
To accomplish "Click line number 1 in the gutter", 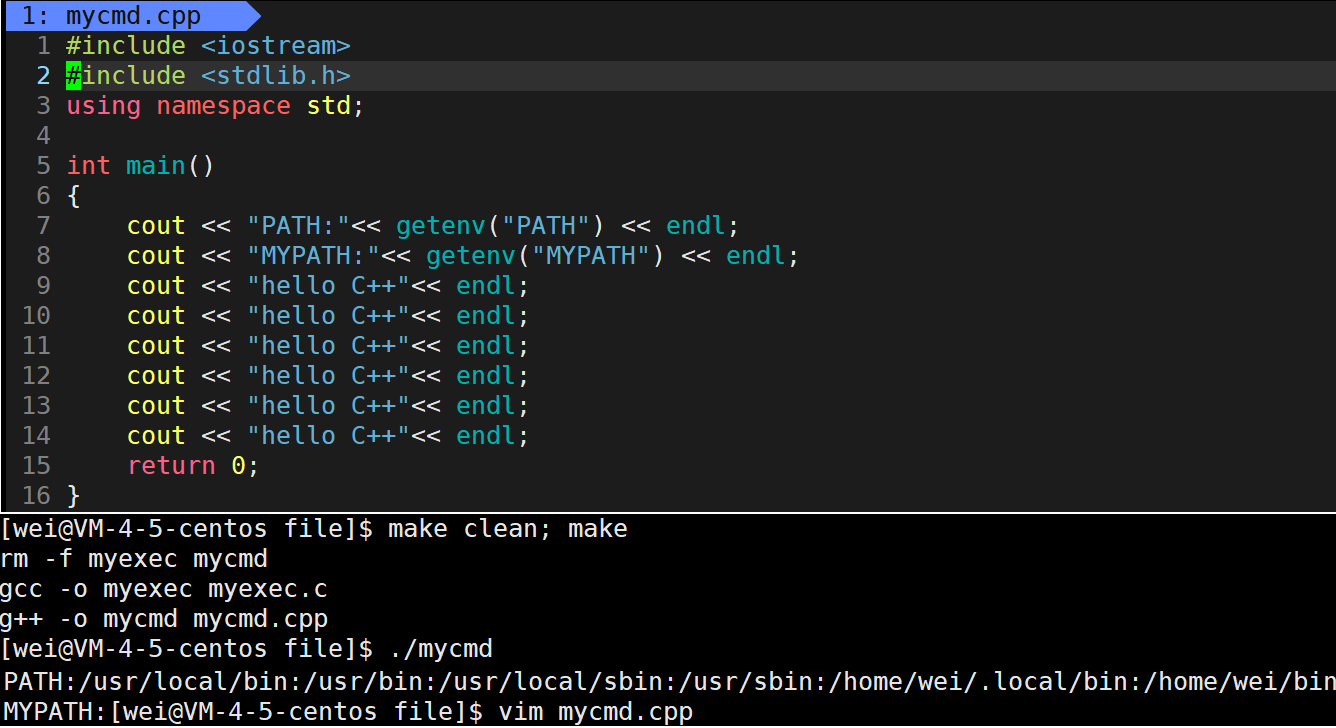I will click(43, 46).
